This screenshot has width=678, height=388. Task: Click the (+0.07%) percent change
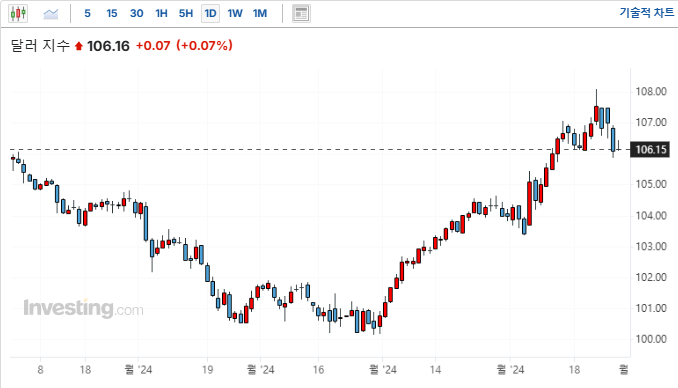pyautogui.click(x=205, y=45)
